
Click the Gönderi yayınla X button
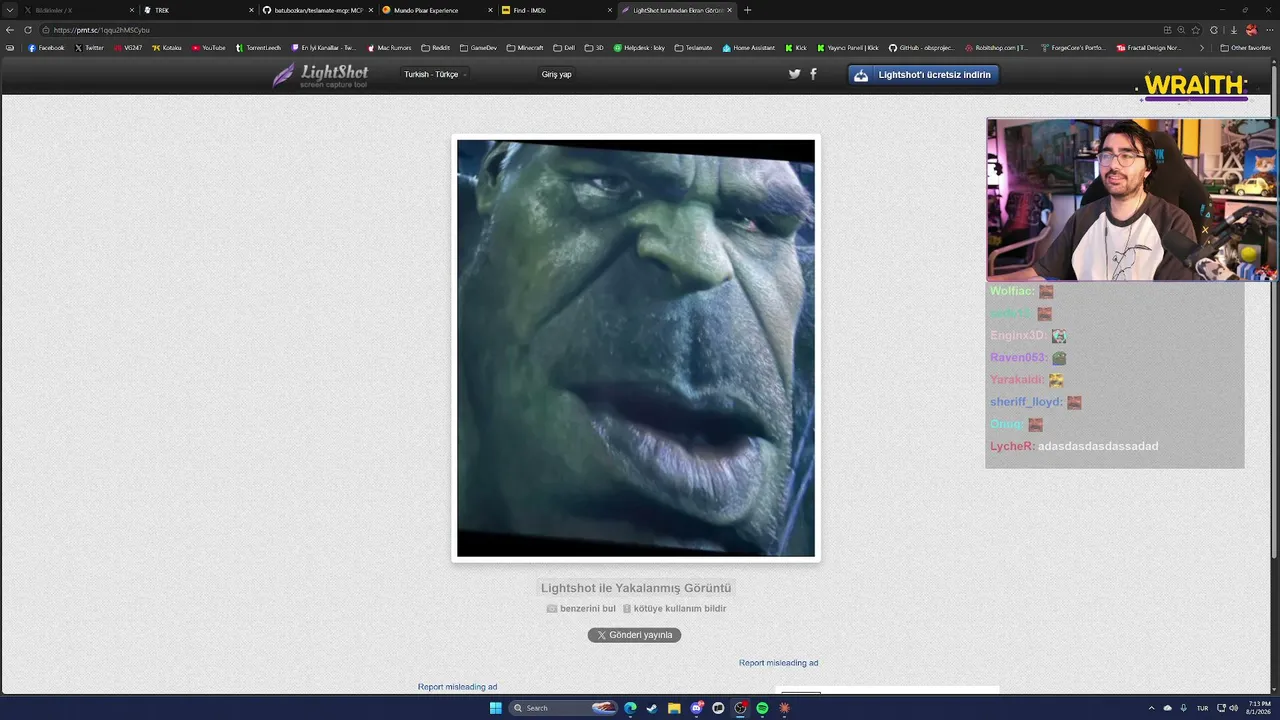(634, 635)
